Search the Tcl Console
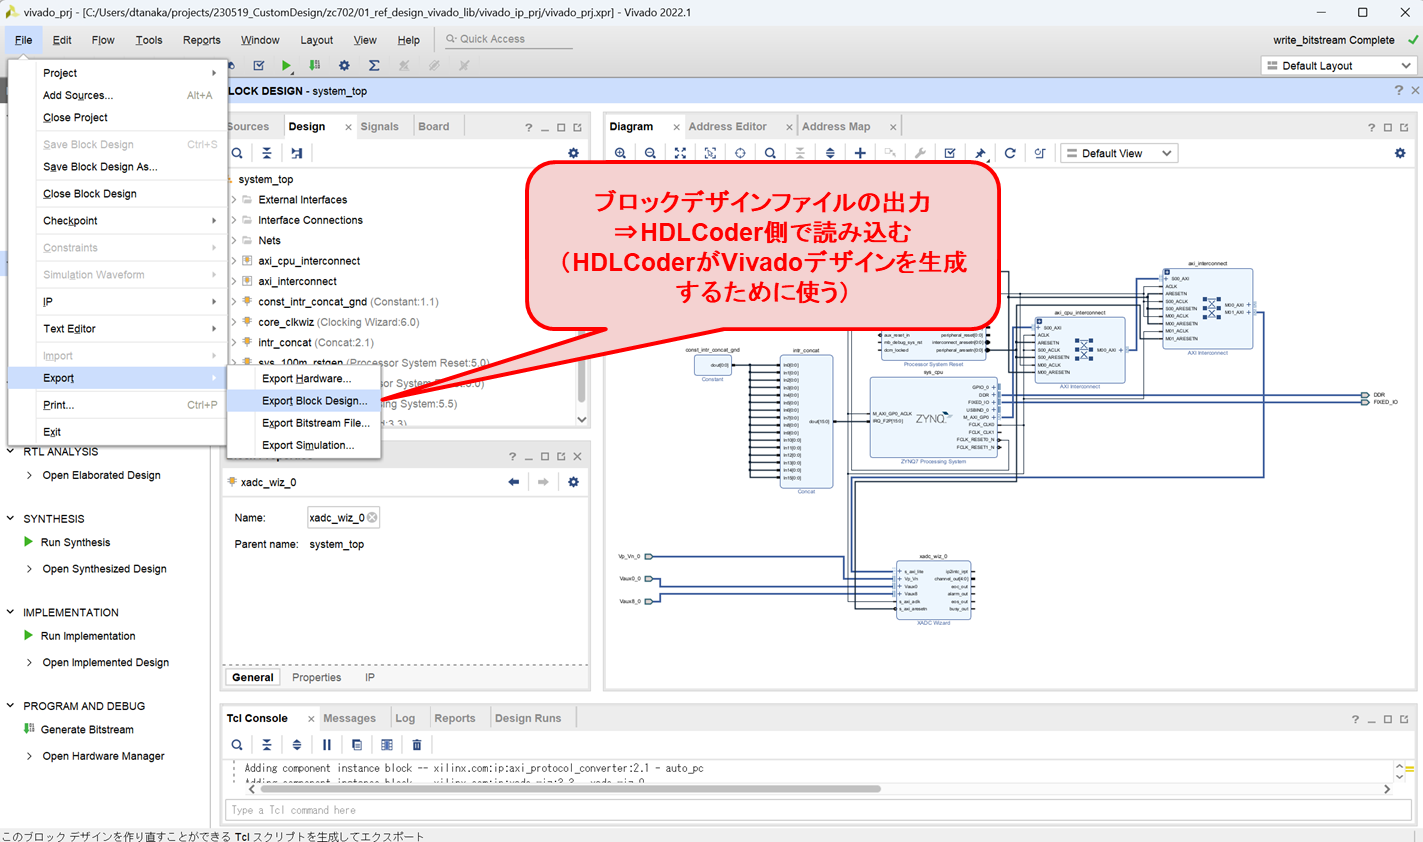Image resolution: width=1423 pixels, height=842 pixels. (x=237, y=745)
